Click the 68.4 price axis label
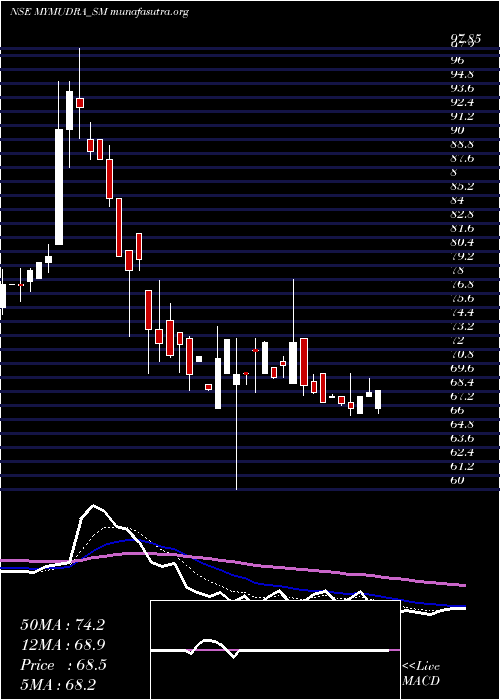Image resolution: width=500 pixels, height=700 pixels. pos(462,383)
